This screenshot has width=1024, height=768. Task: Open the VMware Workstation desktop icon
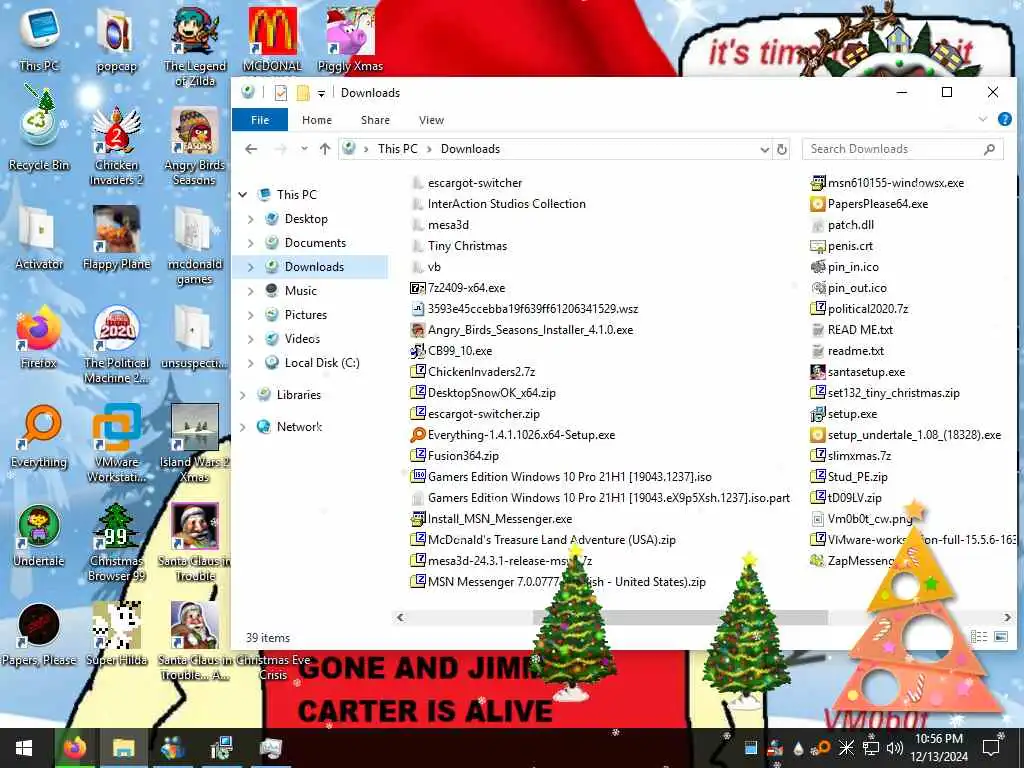coord(116,444)
